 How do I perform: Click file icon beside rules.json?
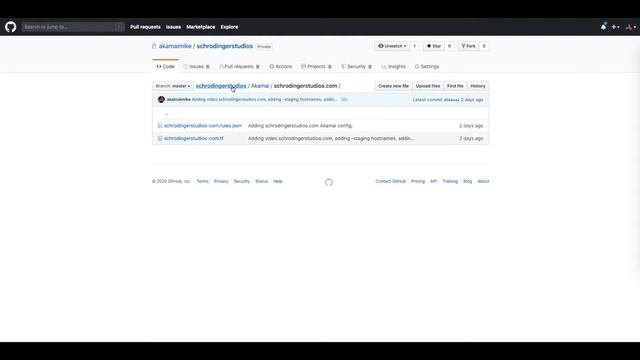[160, 126]
